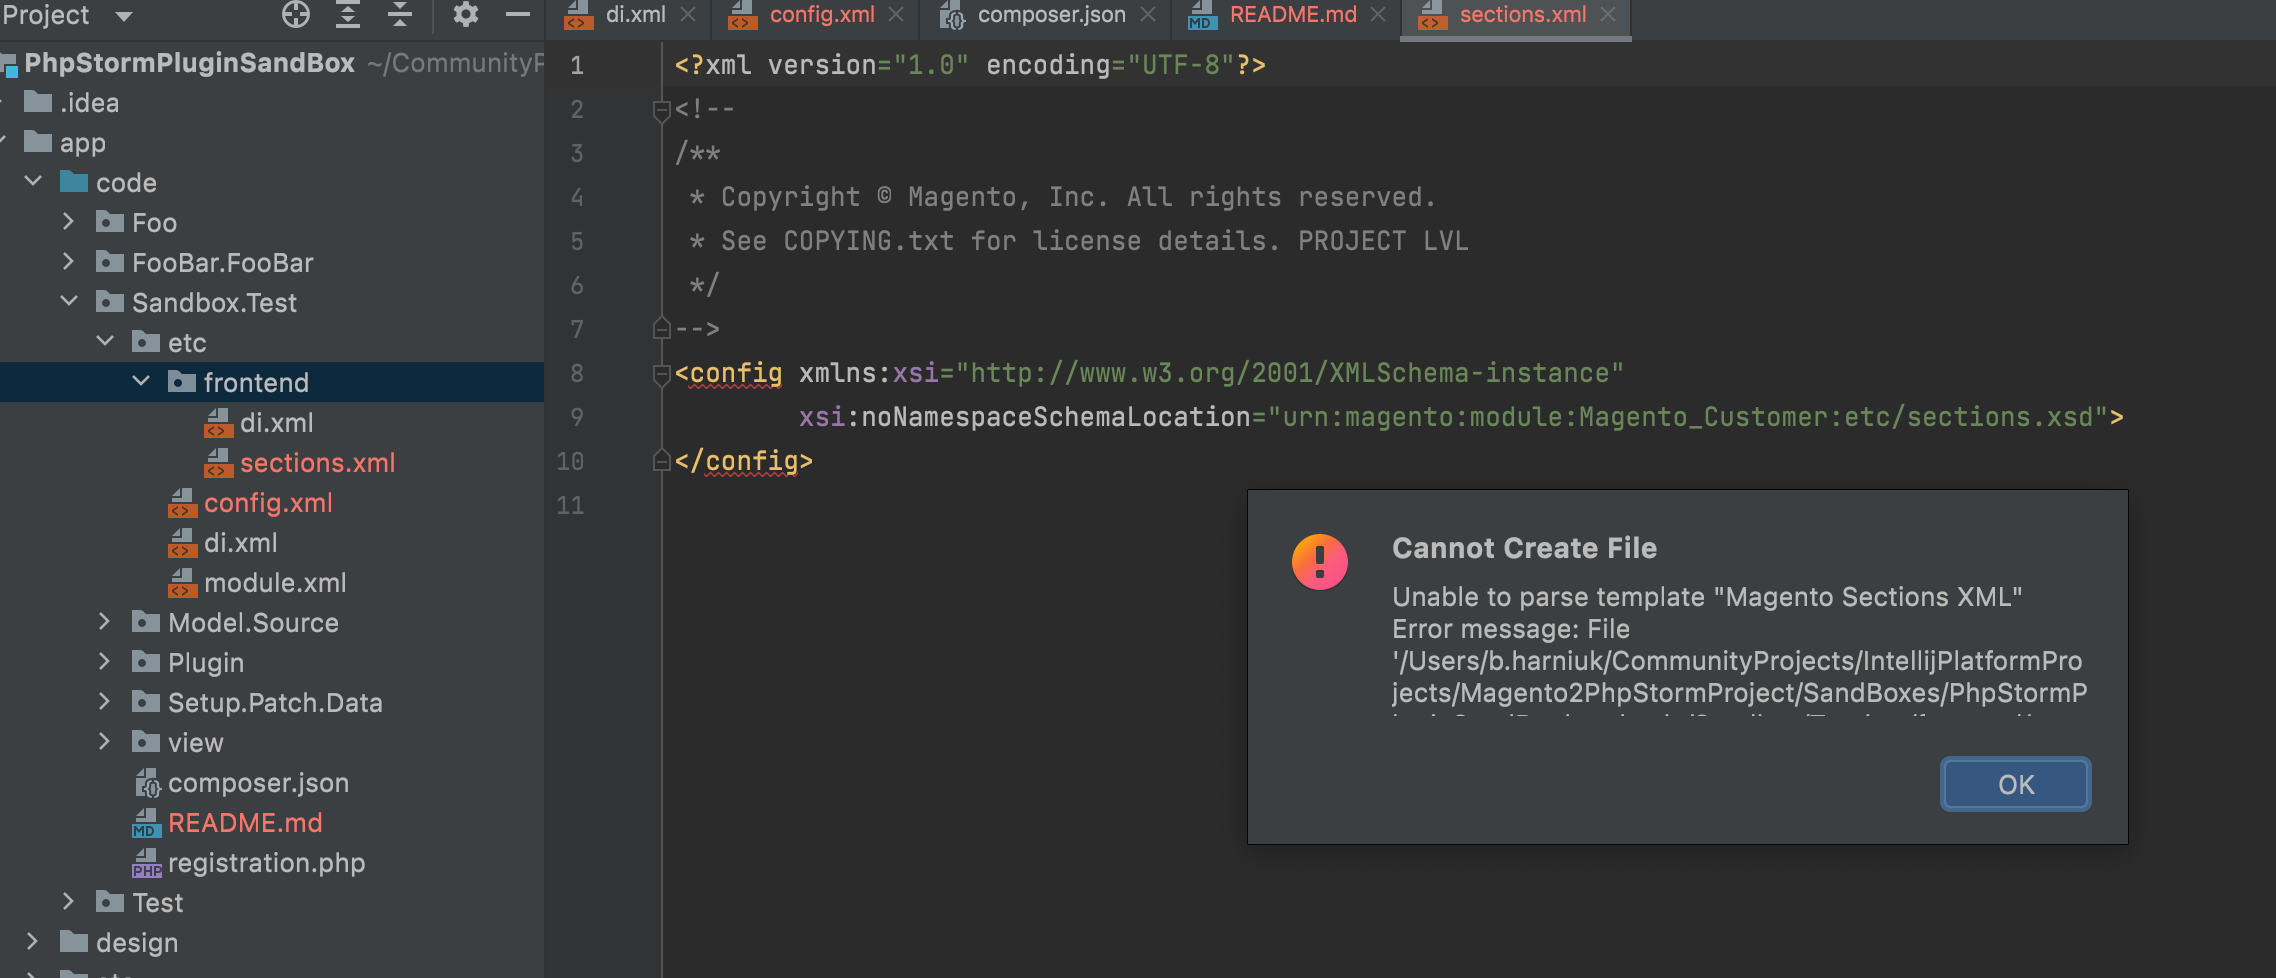Close the composer.json editor tab
Screen dimensions: 2276x978
coord(1148,15)
